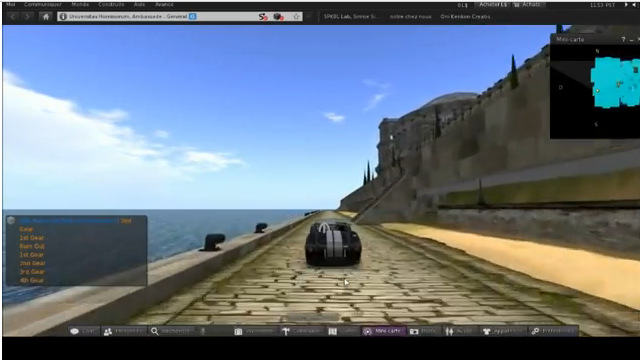The image size is (640, 360).
Task: Open the Avancé menu
Action: point(164,4)
